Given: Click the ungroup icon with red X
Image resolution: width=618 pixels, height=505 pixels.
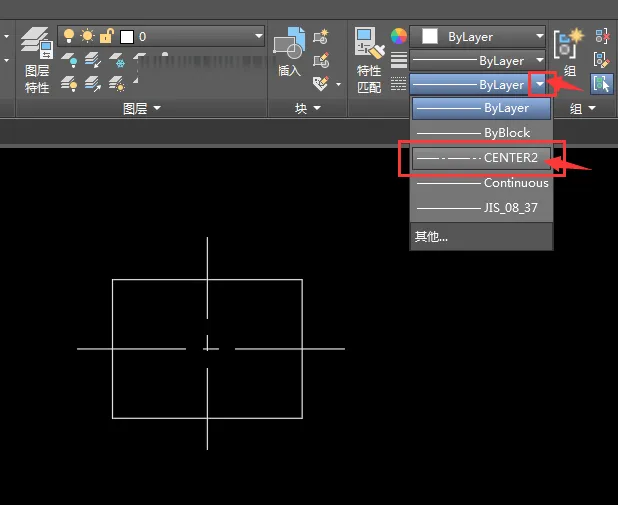Looking at the screenshot, I should (x=600, y=36).
